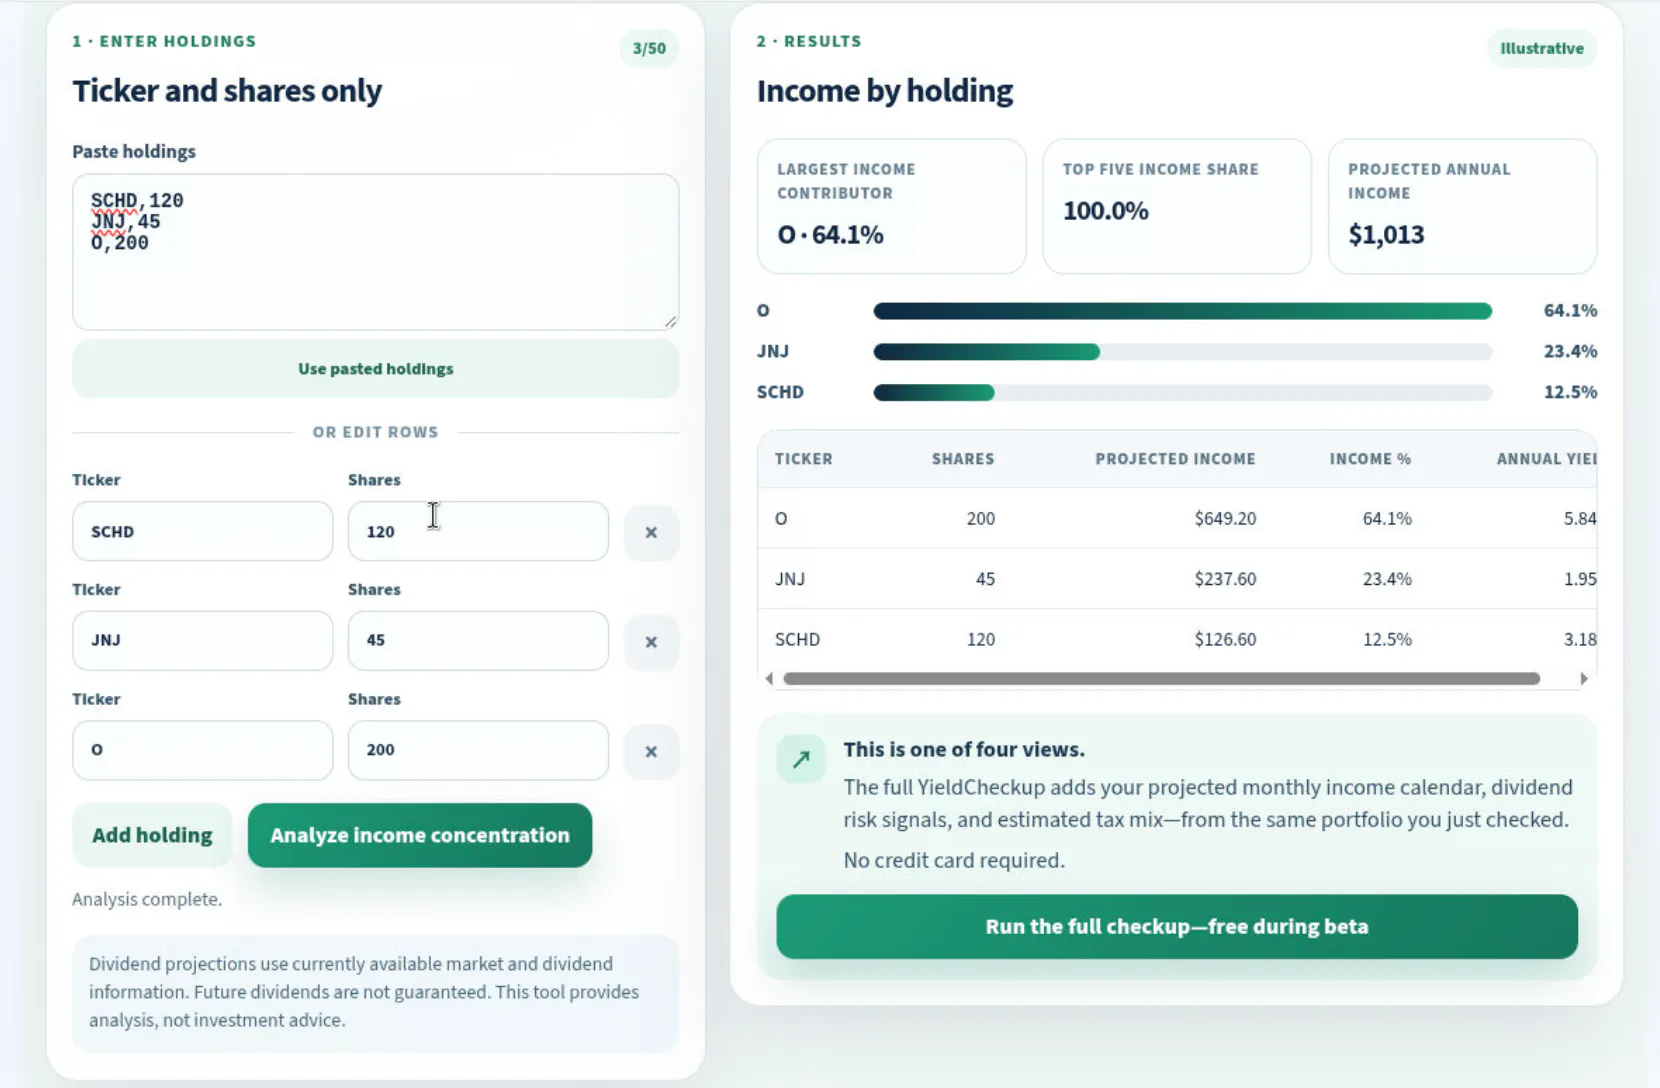Click the Shares column header in results
The image size is (1660, 1088).
tap(963, 459)
